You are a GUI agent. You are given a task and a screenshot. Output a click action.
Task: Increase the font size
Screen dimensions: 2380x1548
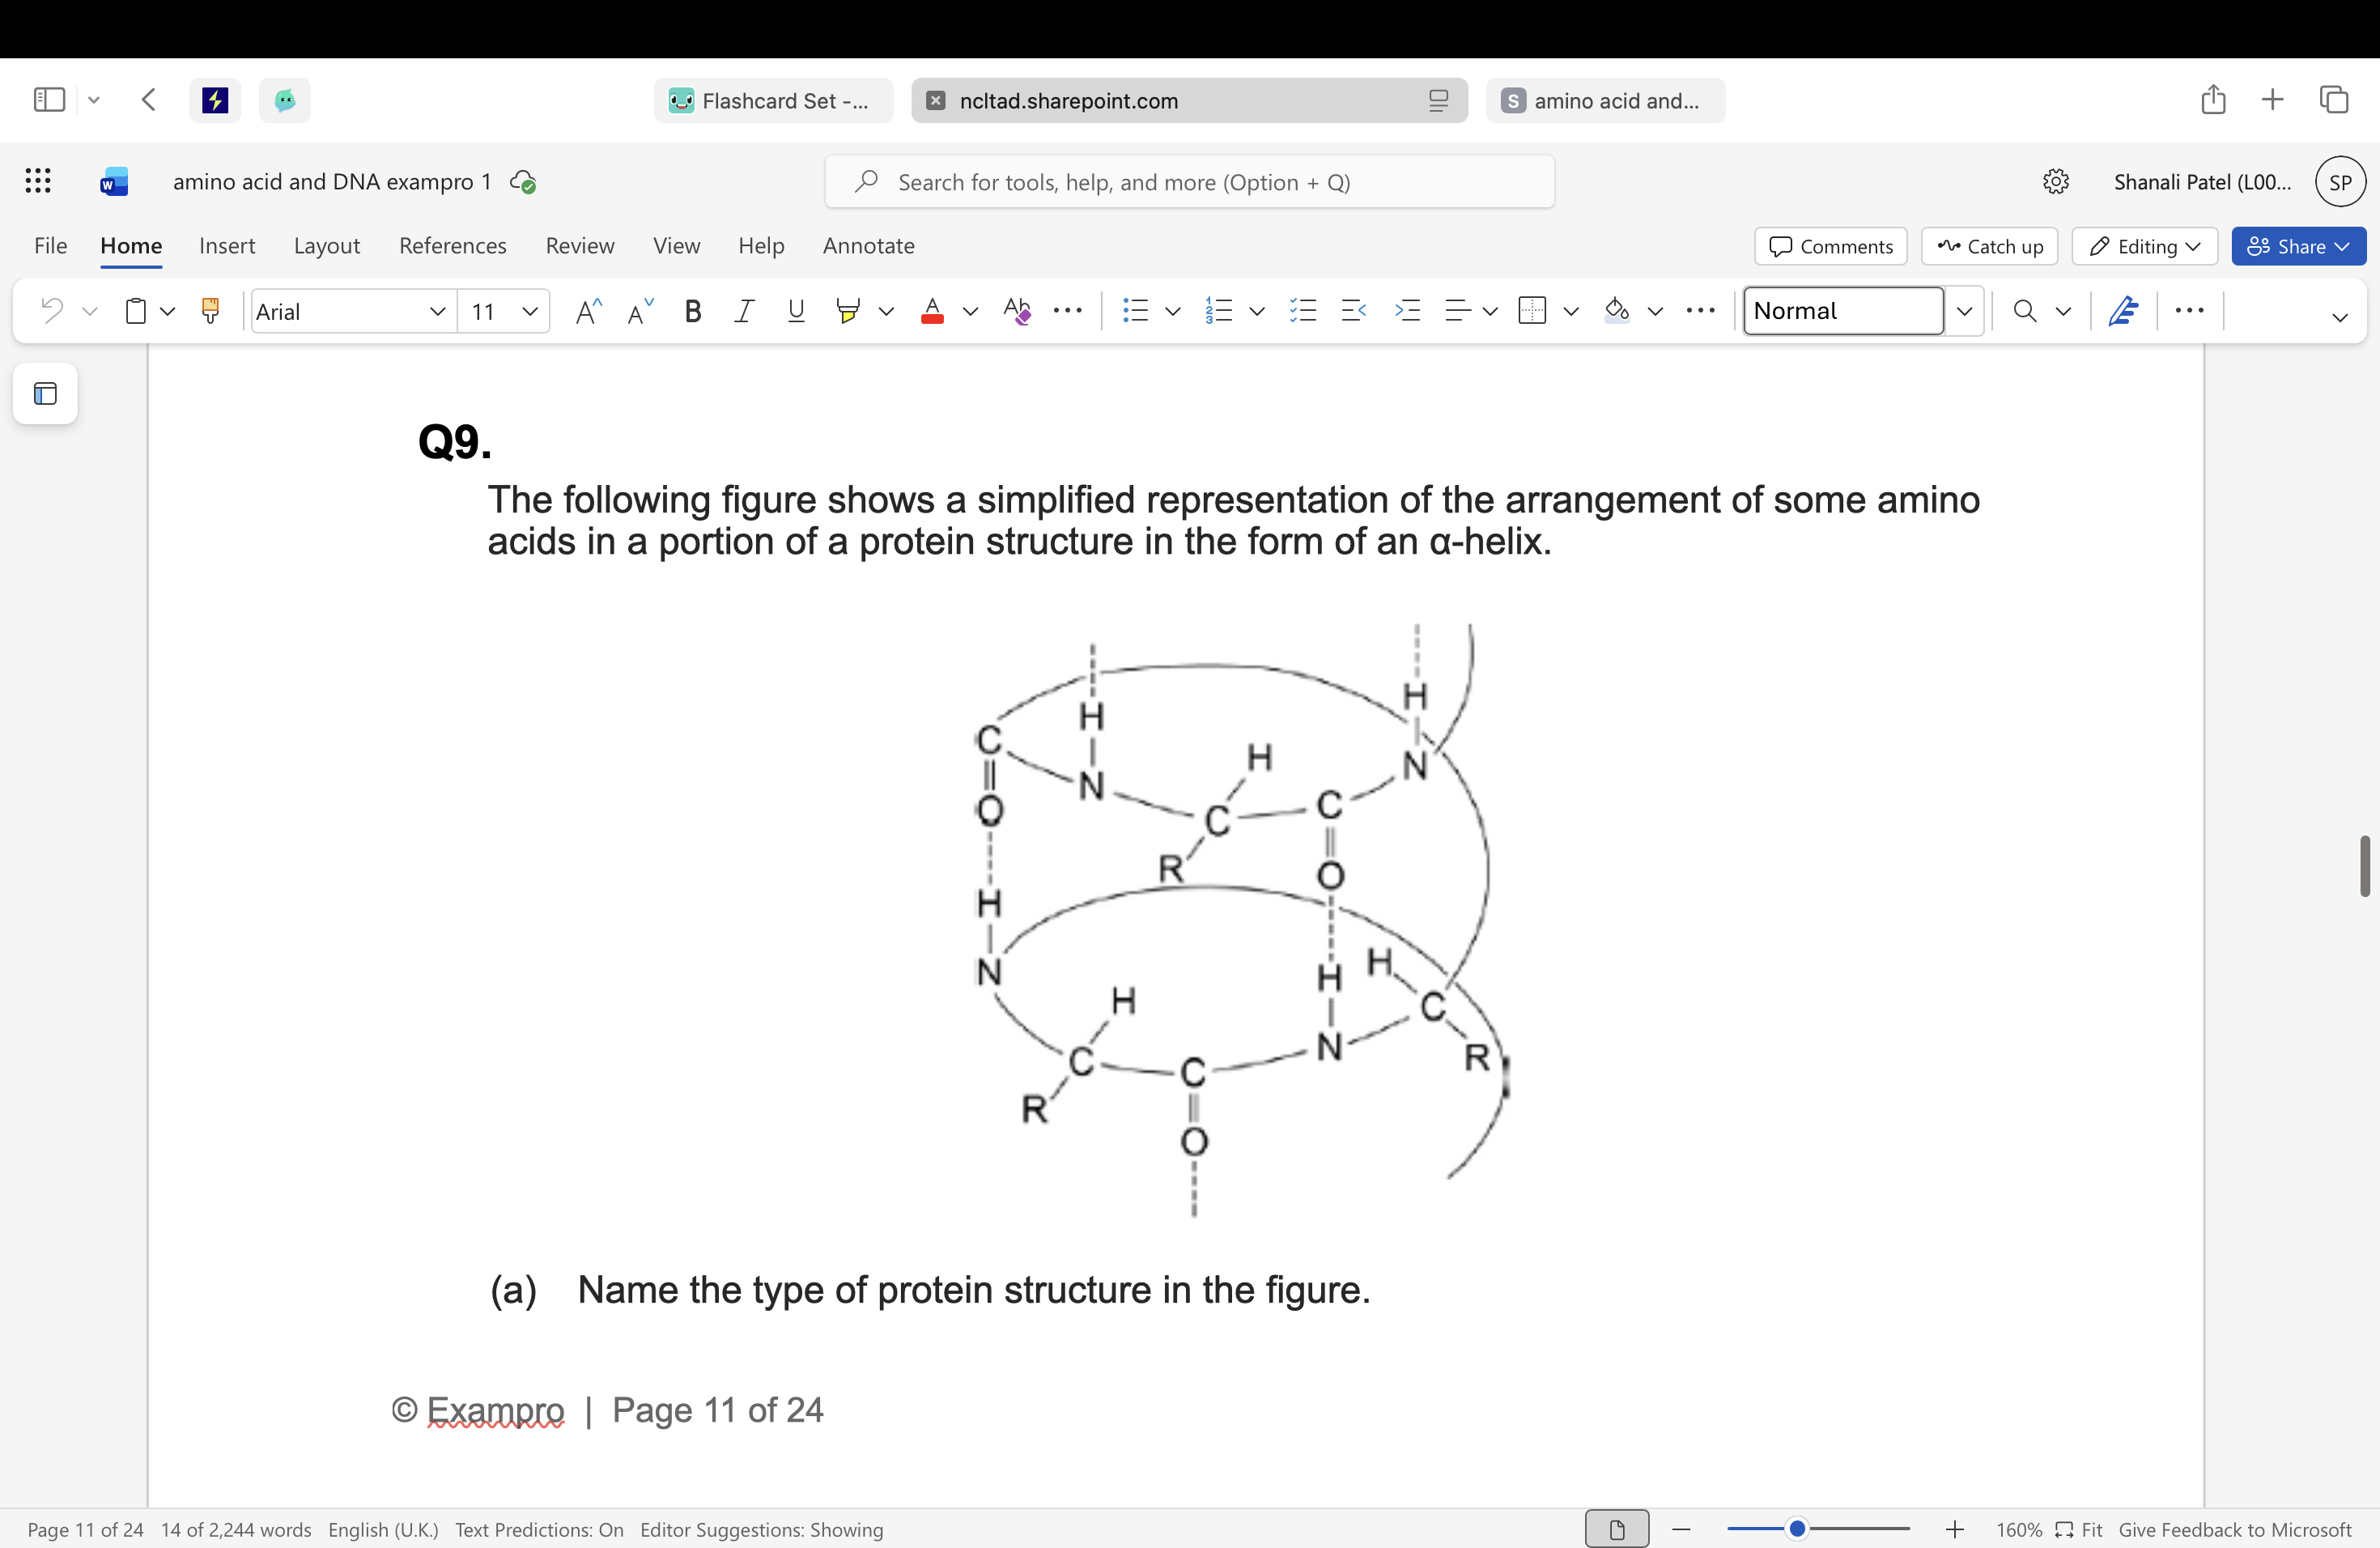(589, 311)
